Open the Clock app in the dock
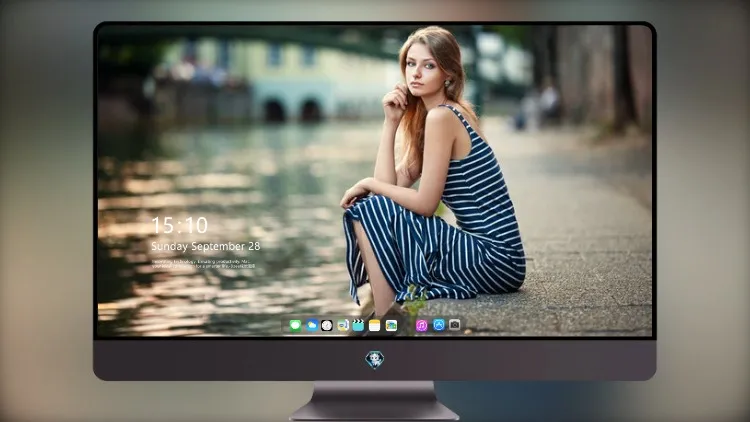 point(327,325)
